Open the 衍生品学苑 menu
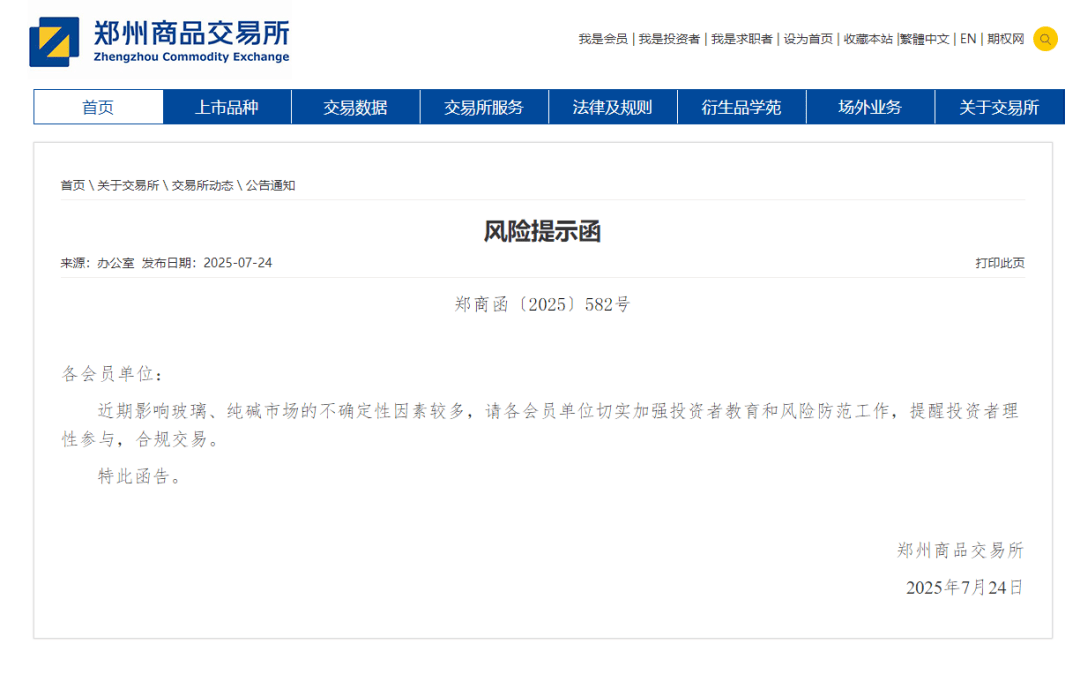 coord(741,107)
